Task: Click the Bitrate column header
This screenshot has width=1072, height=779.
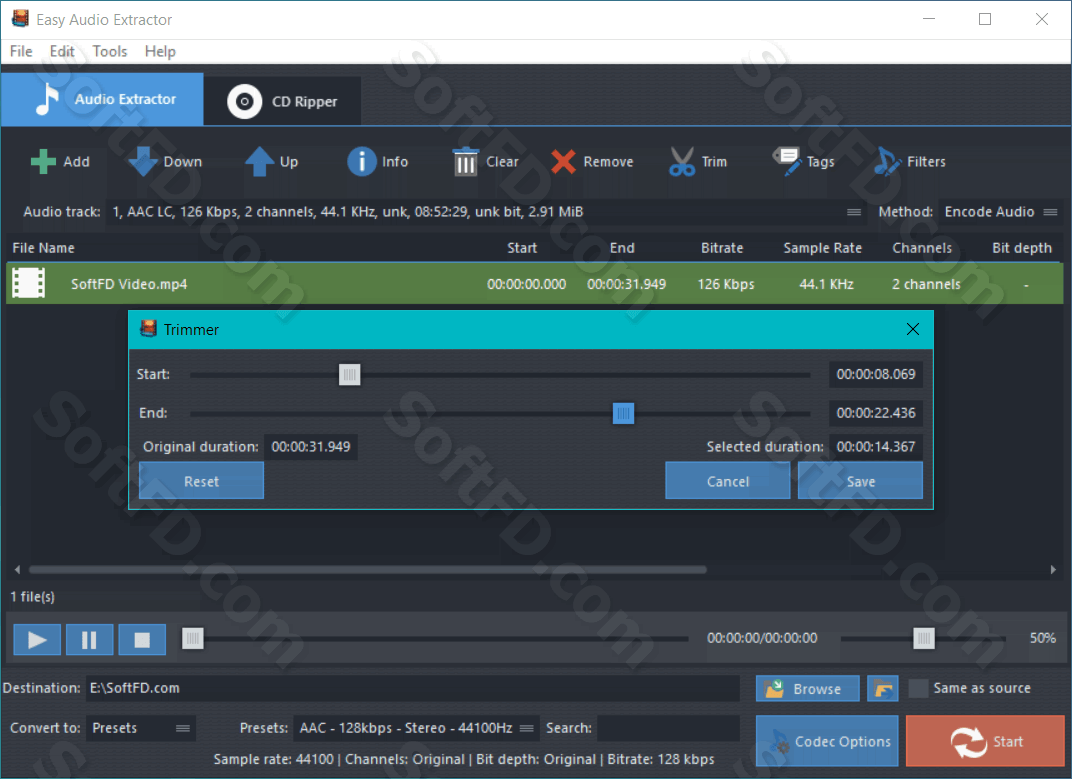Action: pos(722,248)
